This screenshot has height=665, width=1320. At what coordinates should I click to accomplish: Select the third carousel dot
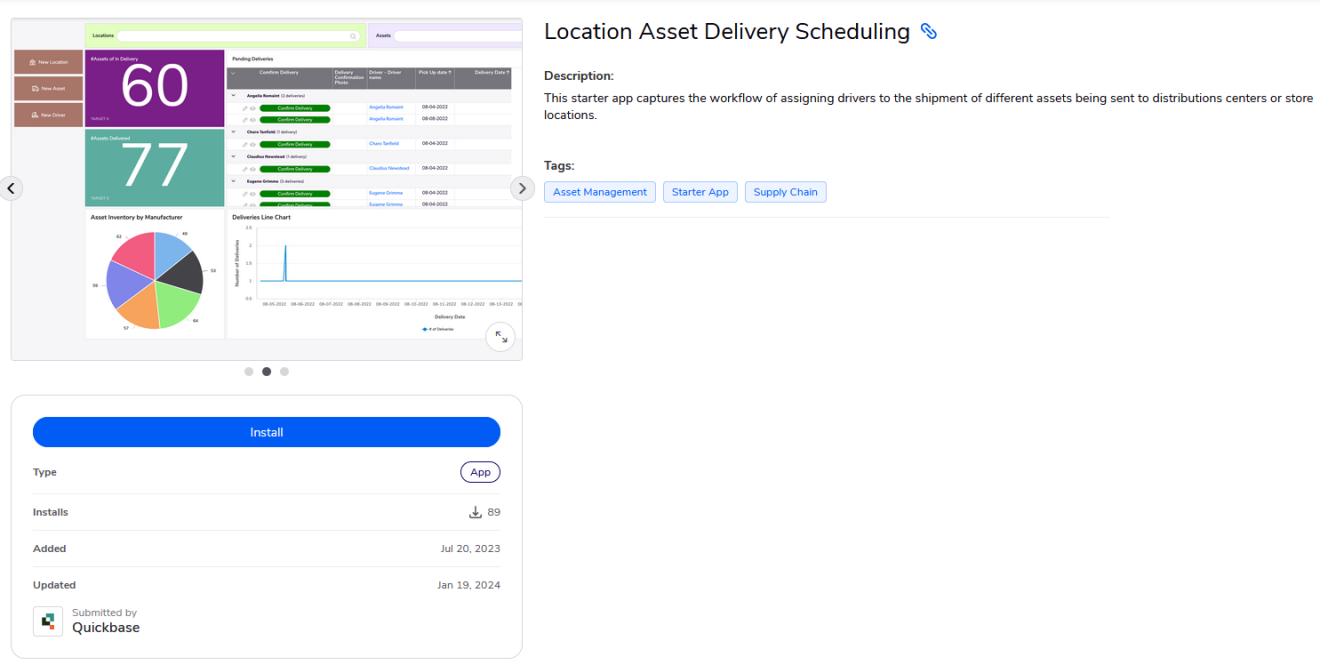(x=284, y=371)
